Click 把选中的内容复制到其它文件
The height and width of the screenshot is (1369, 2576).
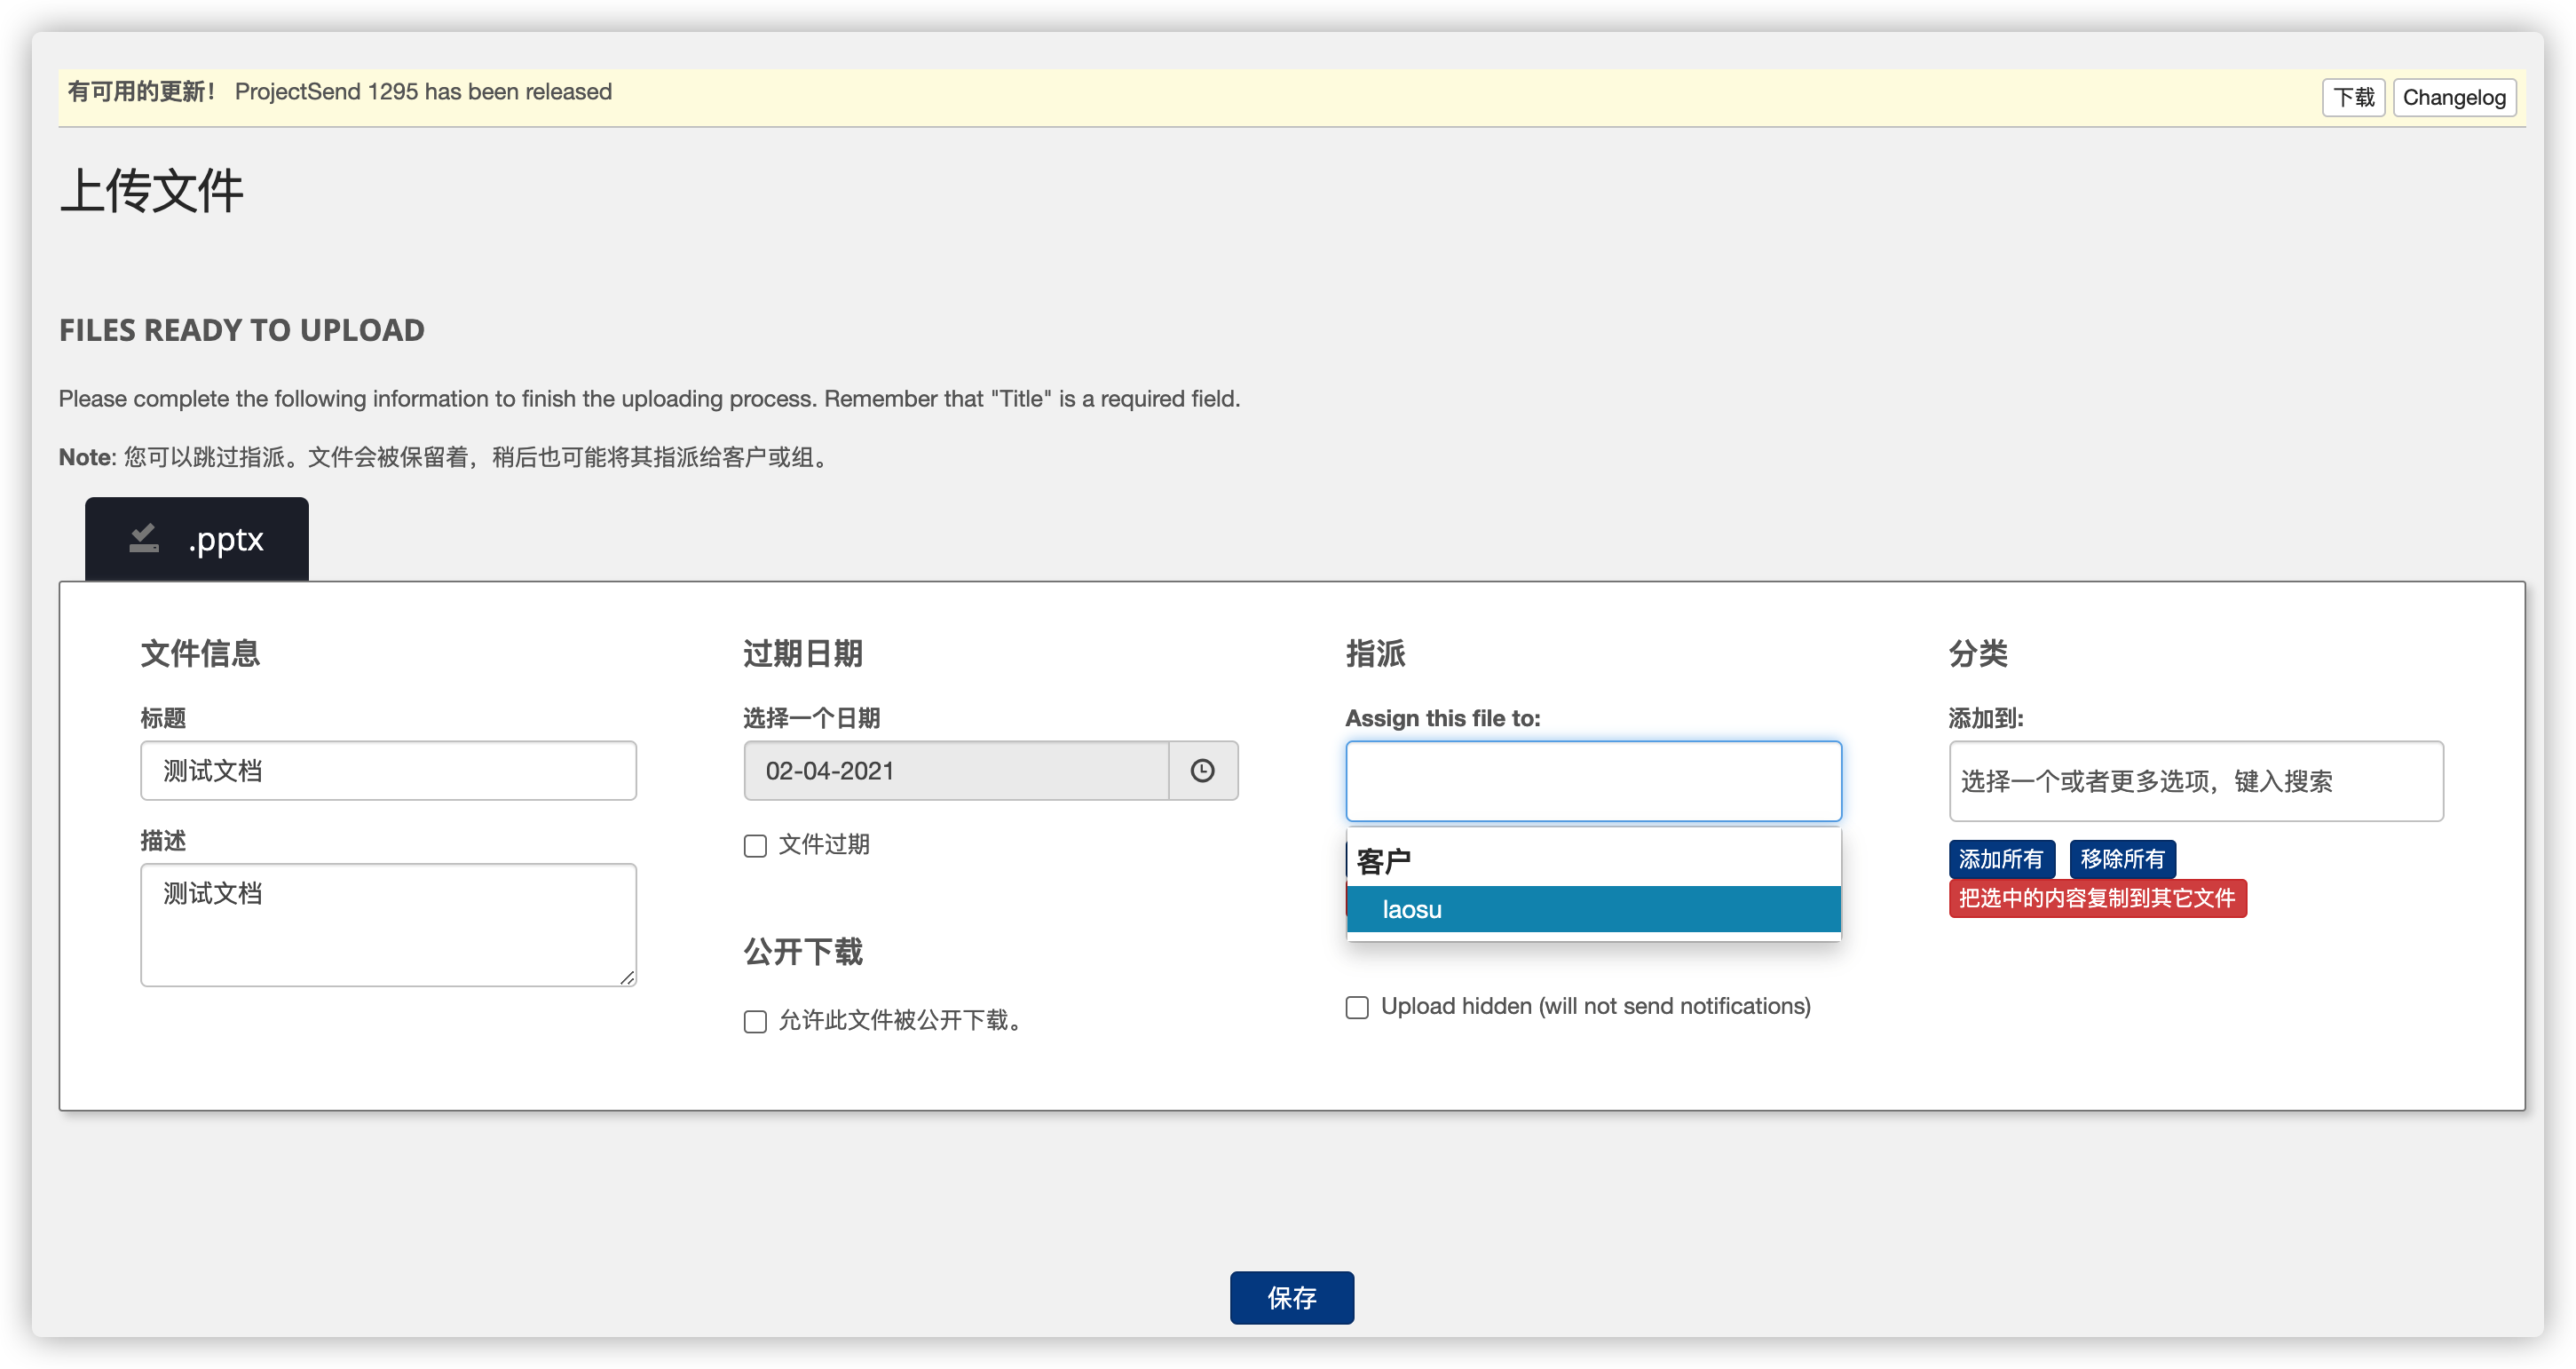tap(2097, 899)
